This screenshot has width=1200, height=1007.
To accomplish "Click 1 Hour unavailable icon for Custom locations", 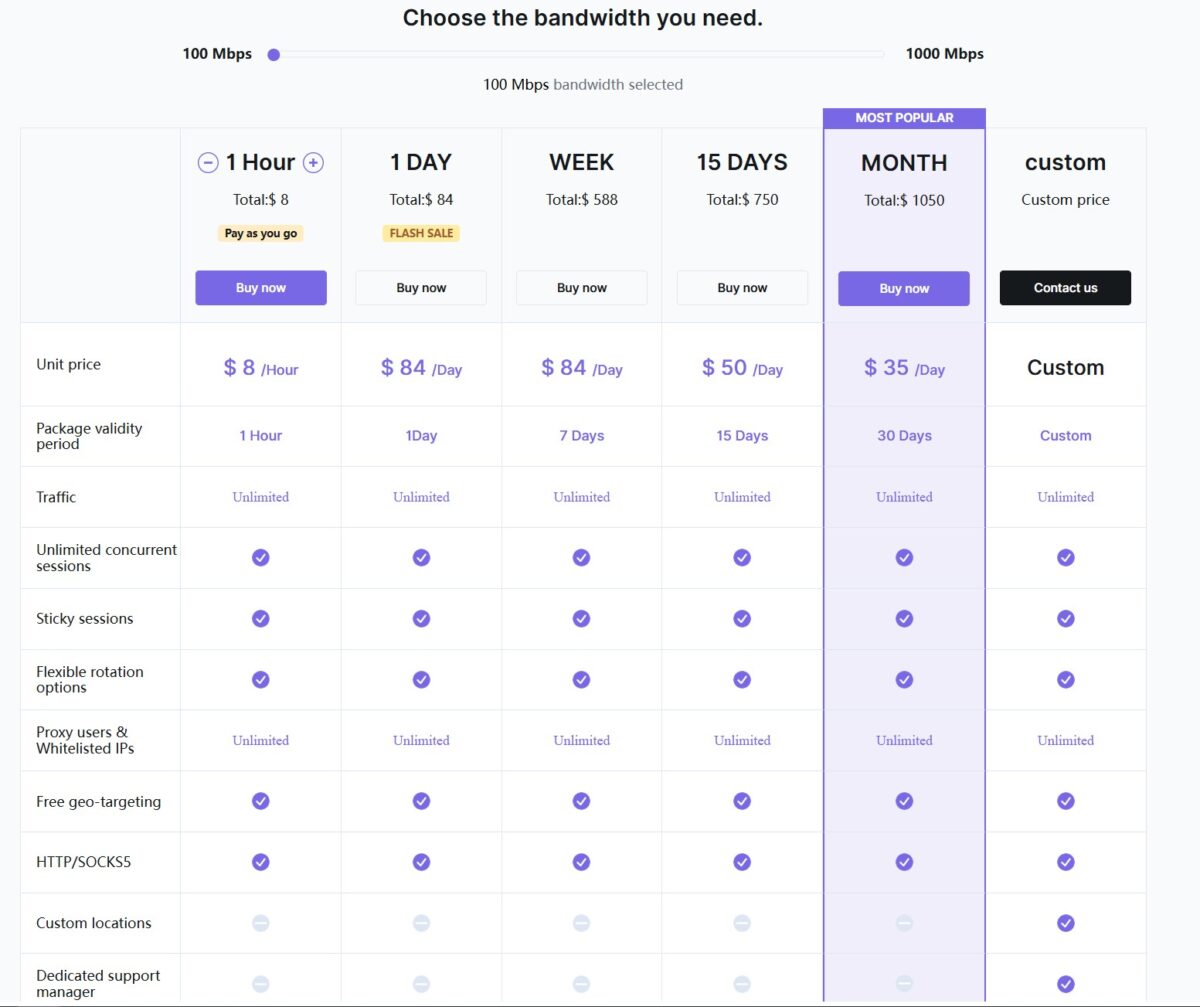I will [x=261, y=923].
